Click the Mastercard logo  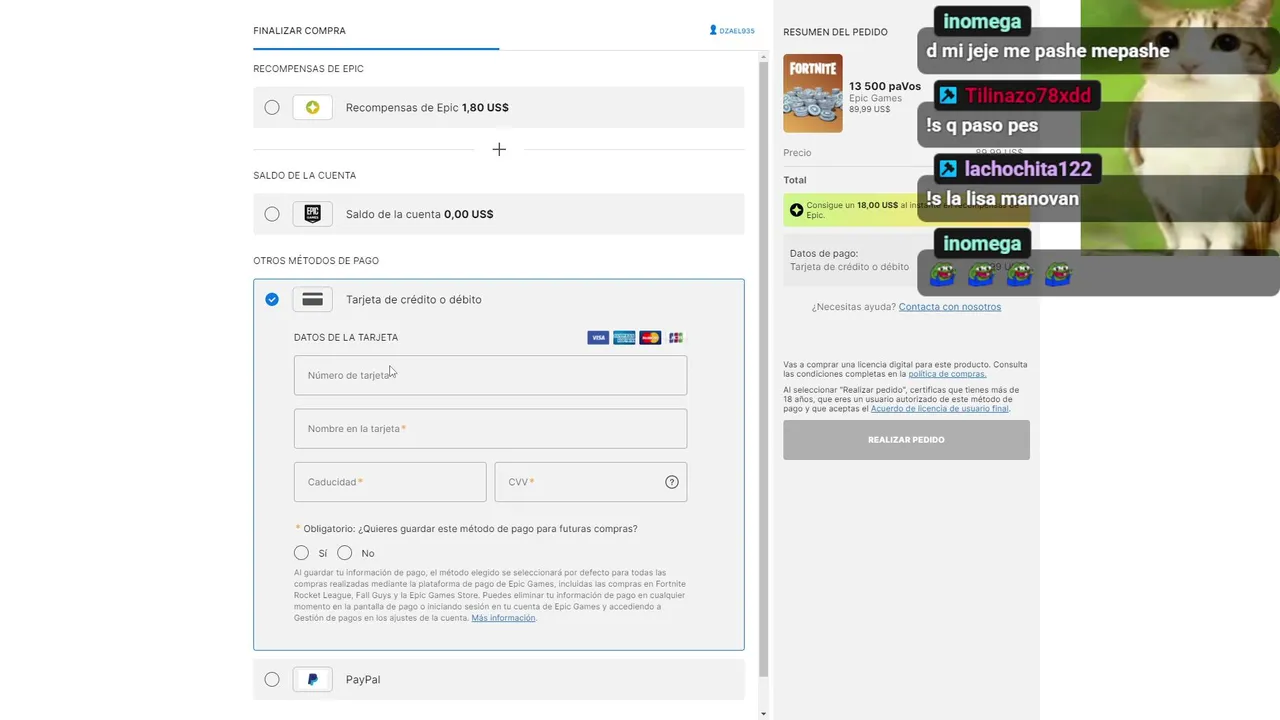[x=650, y=338]
